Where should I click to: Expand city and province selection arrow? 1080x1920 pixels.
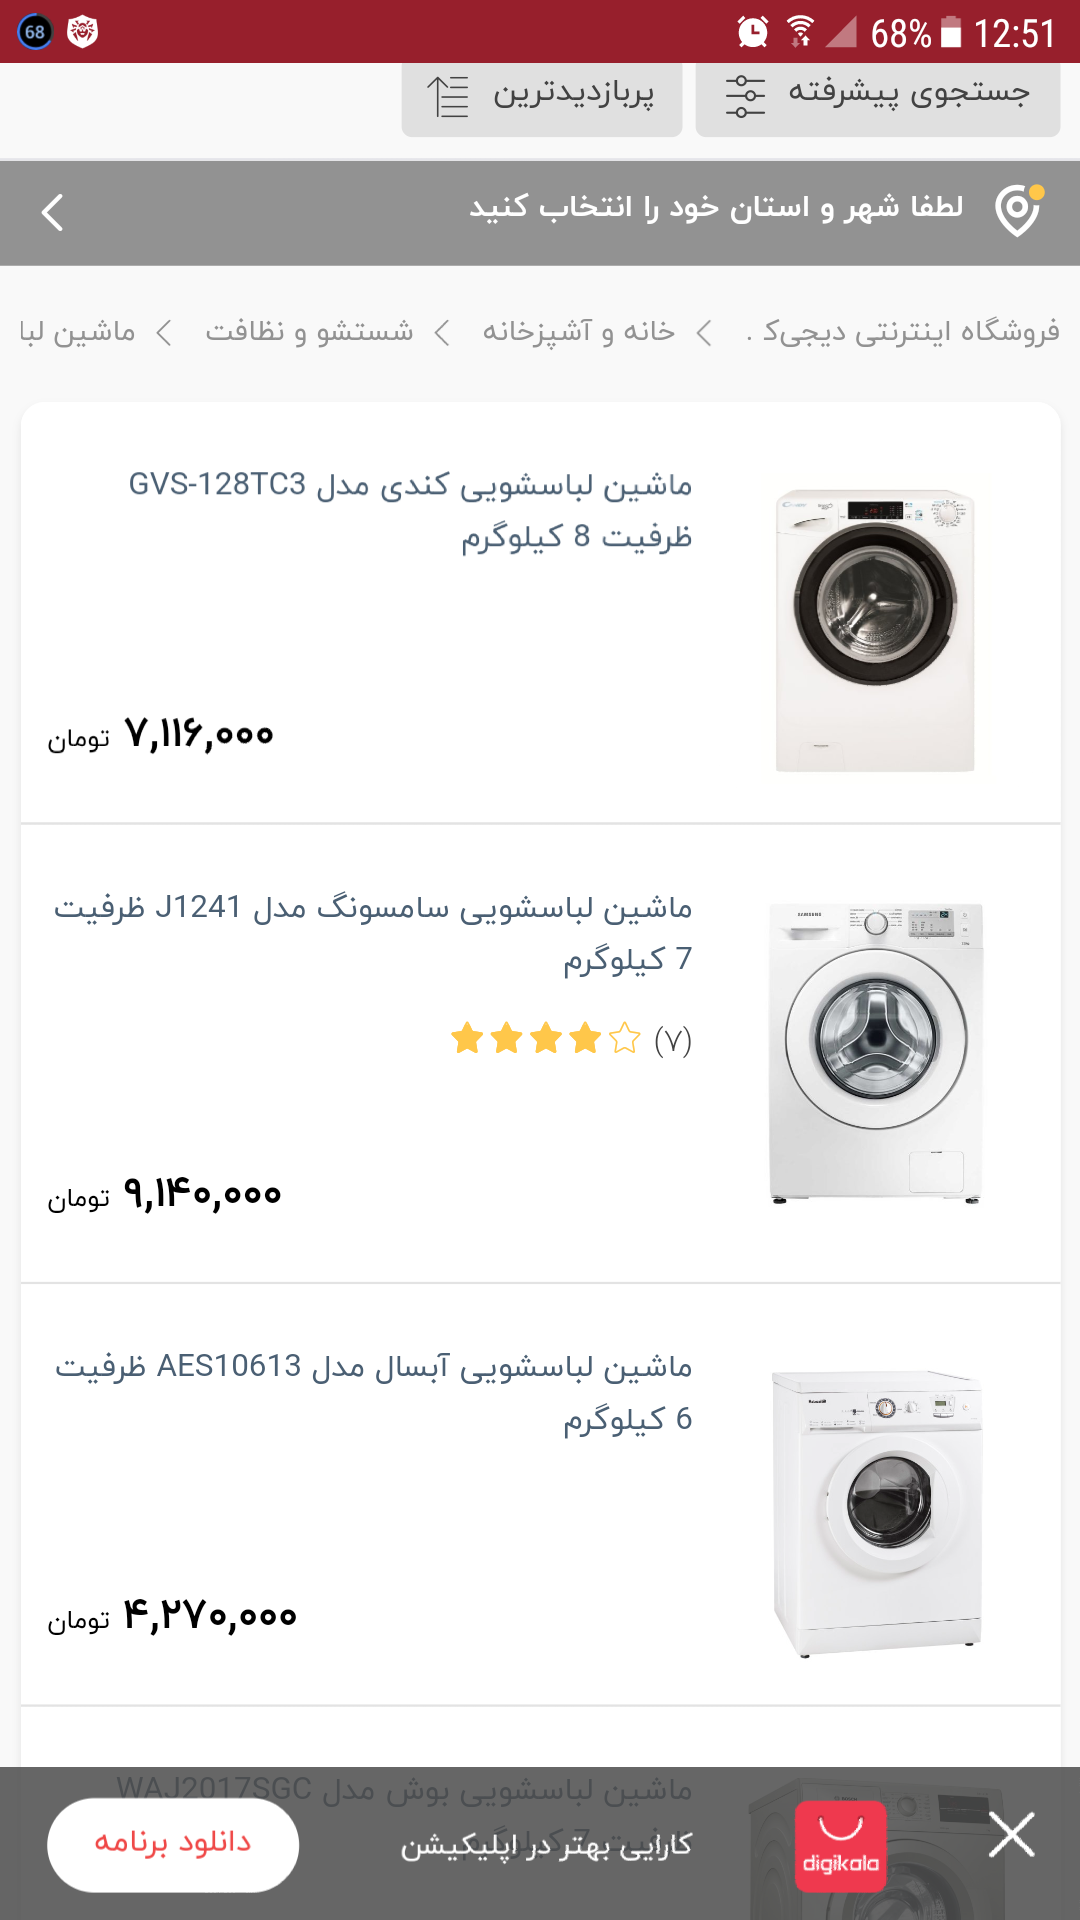(53, 212)
